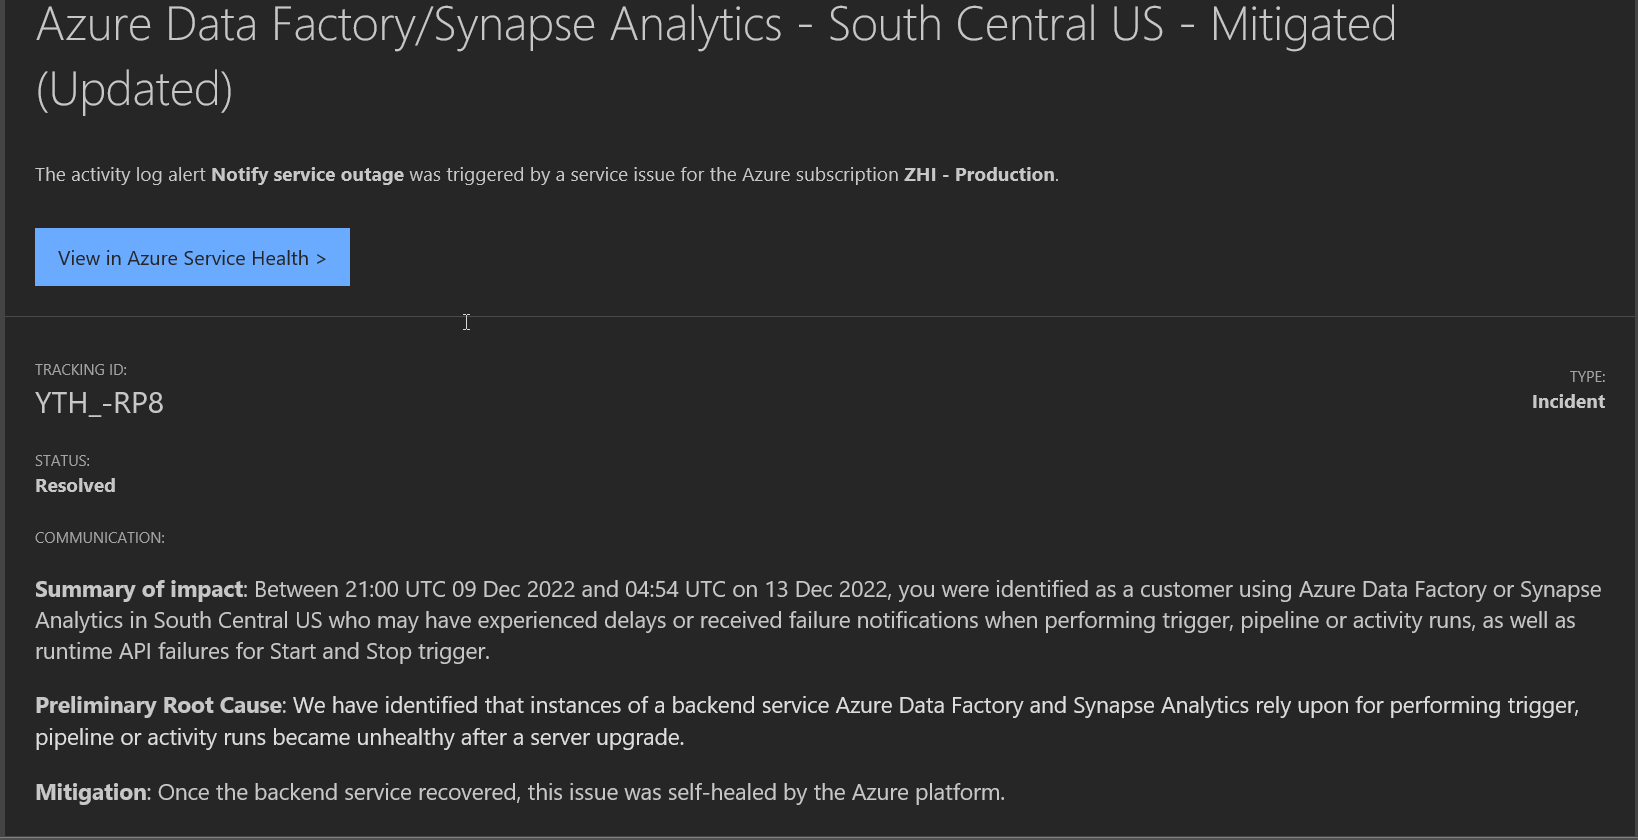The height and width of the screenshot is (840, 1638).
Task: Click the "Preliminary Root Cause" heading
Action: [x=158, y=706]
